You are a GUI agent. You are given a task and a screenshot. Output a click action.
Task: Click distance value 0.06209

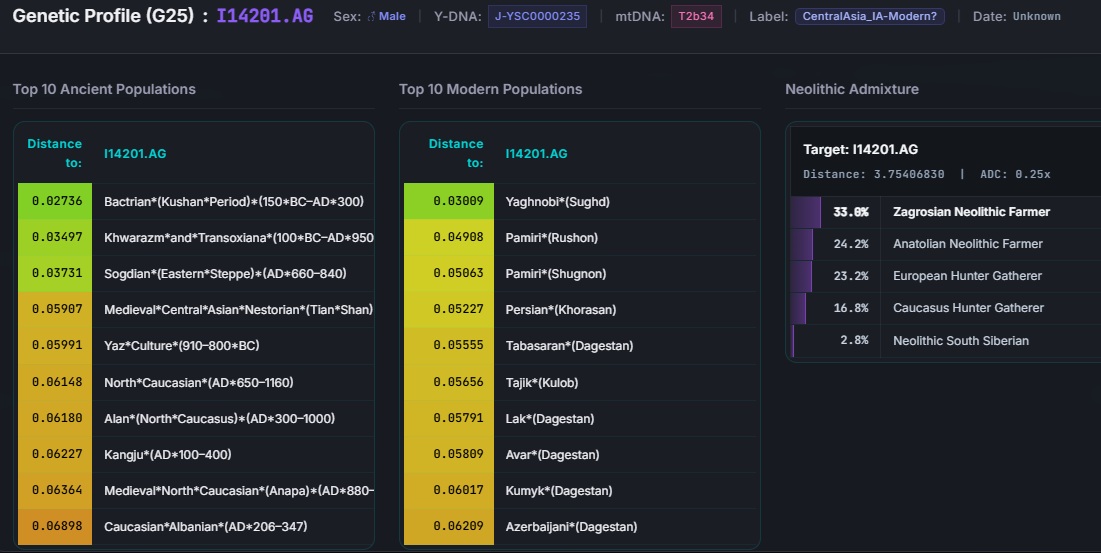pyautogui.click(x=458, y=526)
